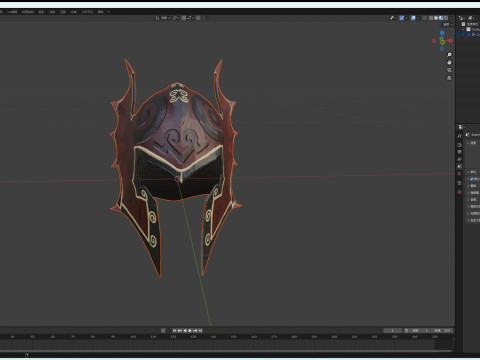Open transform orientation 全局 dropdown
Screen dimensions: 480x360
tap(163, 18)
